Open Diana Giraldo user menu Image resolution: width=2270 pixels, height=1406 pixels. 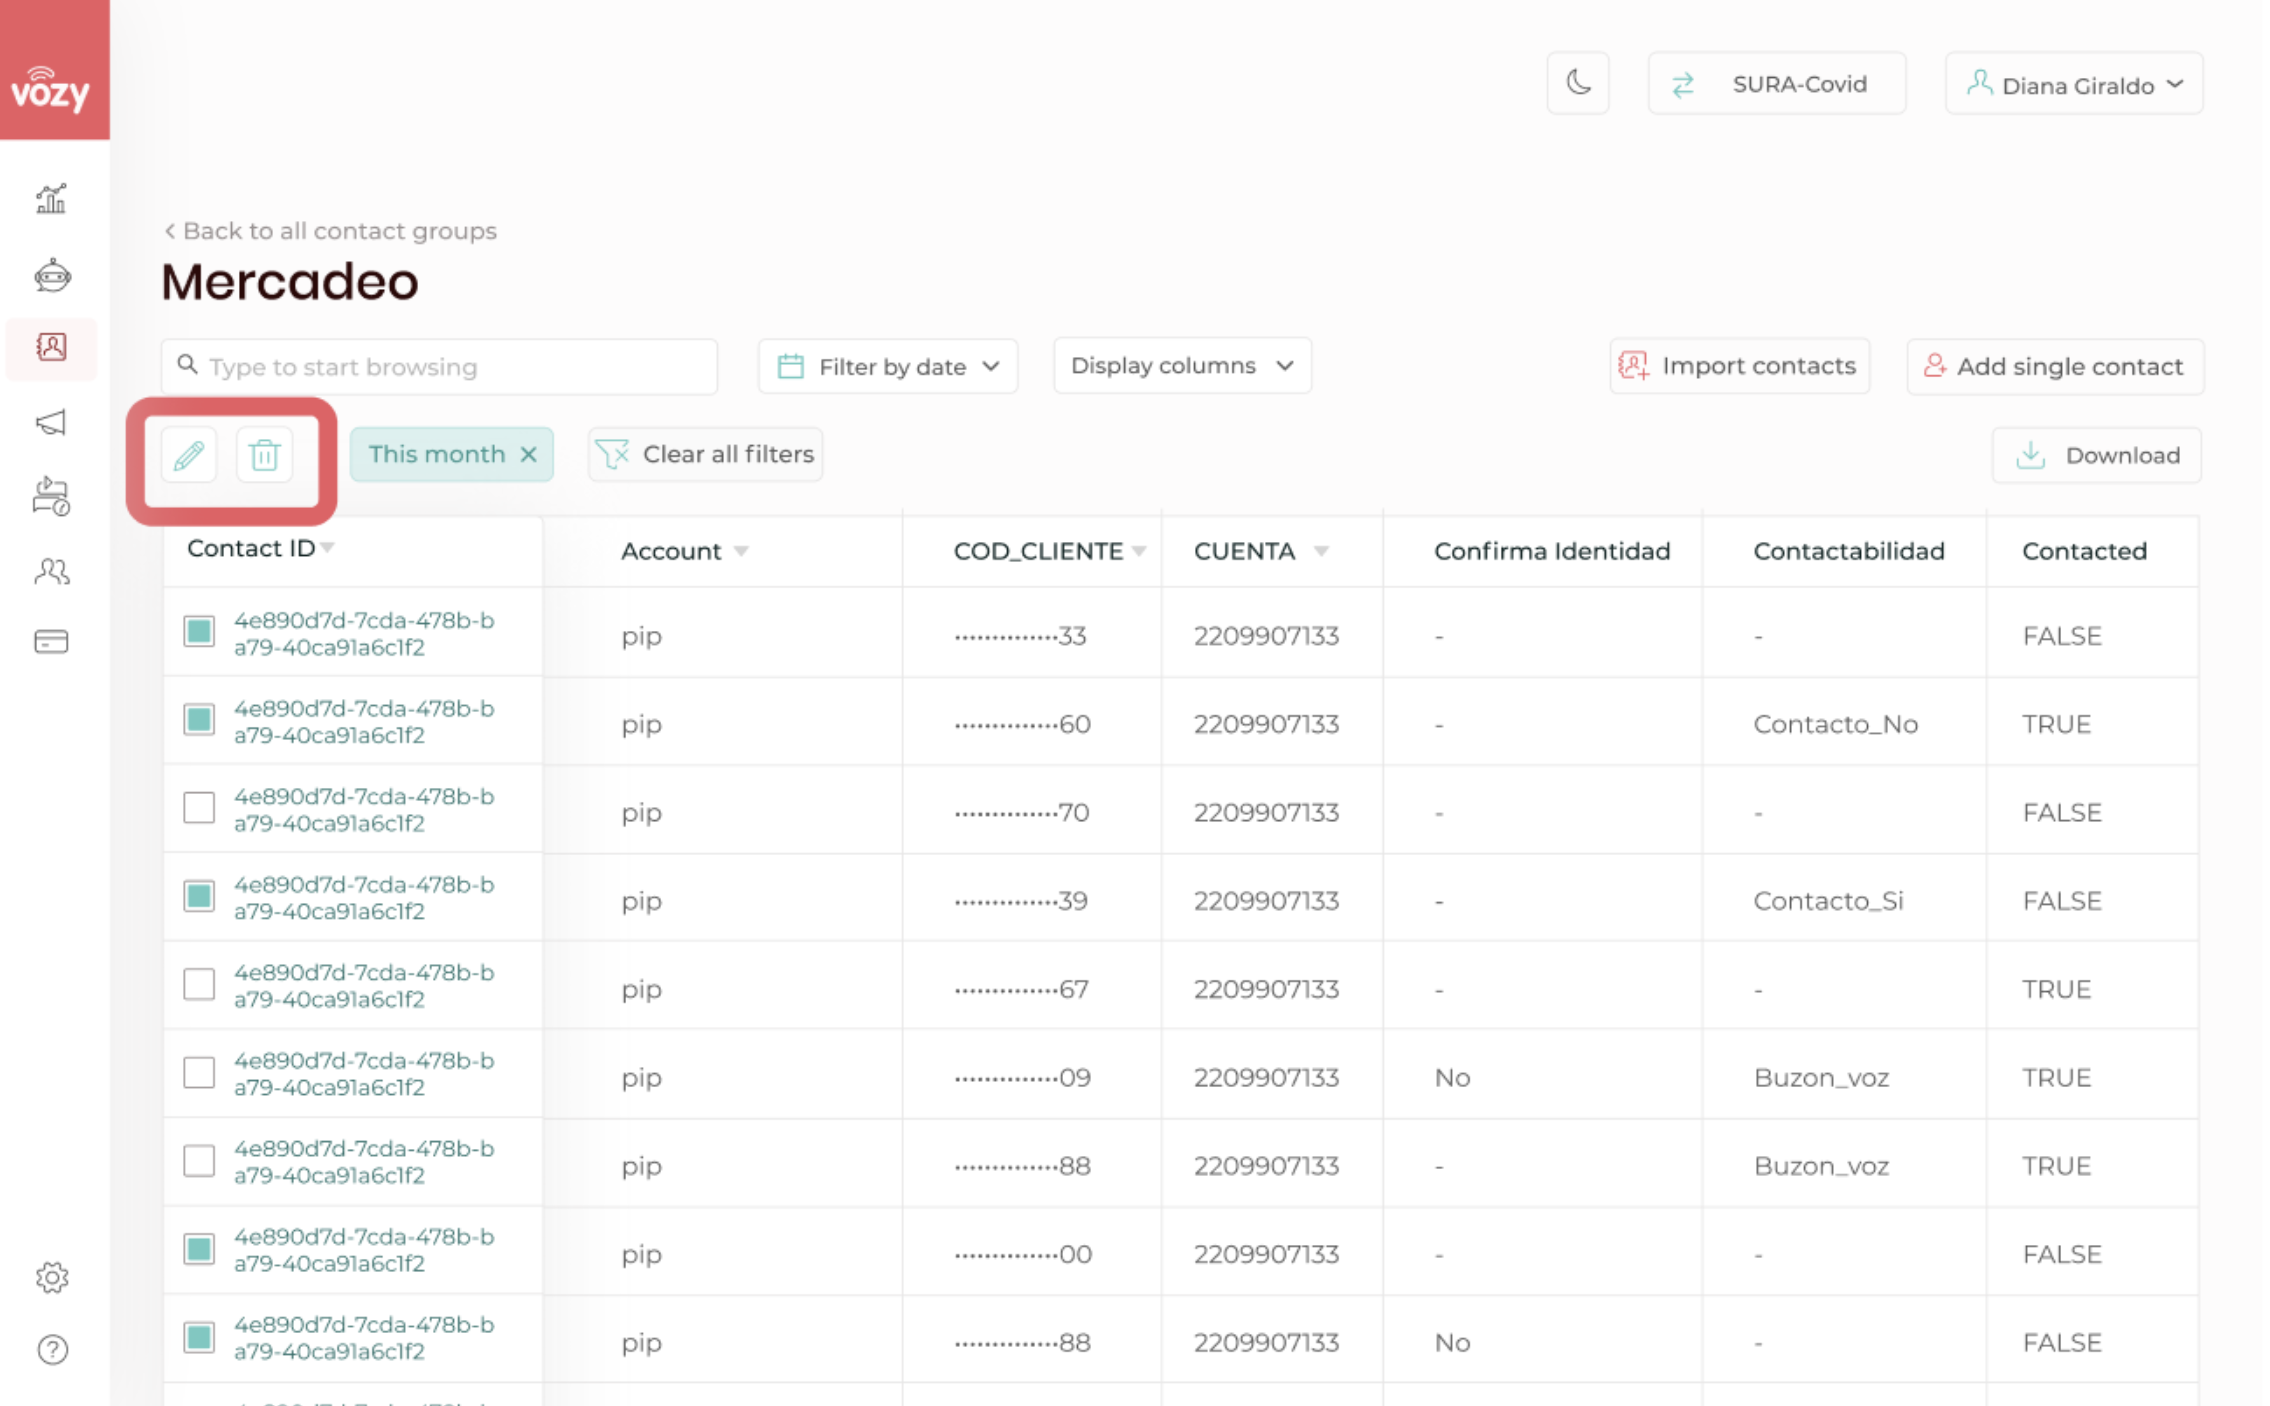(2073, 84)
